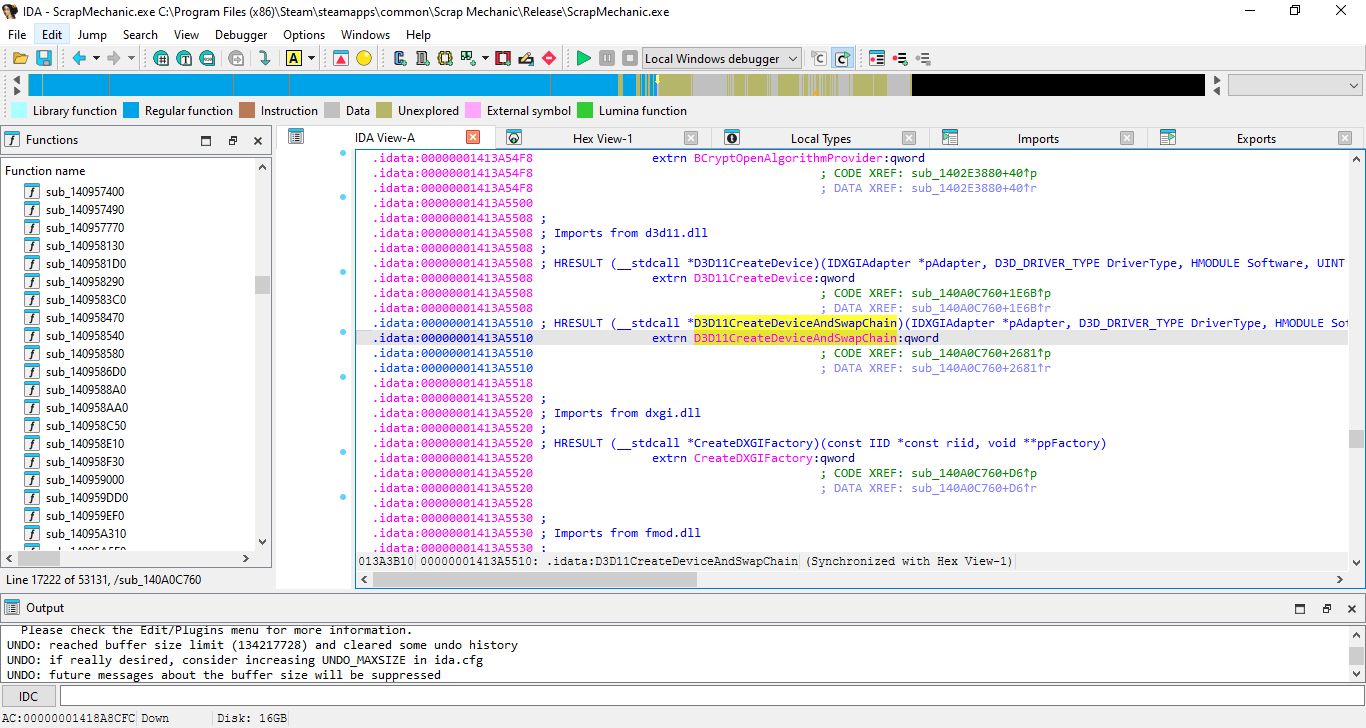This screenshot has height=728, width=1366.
Task: Click the byte sequence search icon
Action: pyautogui.click(x=207, y=59)
